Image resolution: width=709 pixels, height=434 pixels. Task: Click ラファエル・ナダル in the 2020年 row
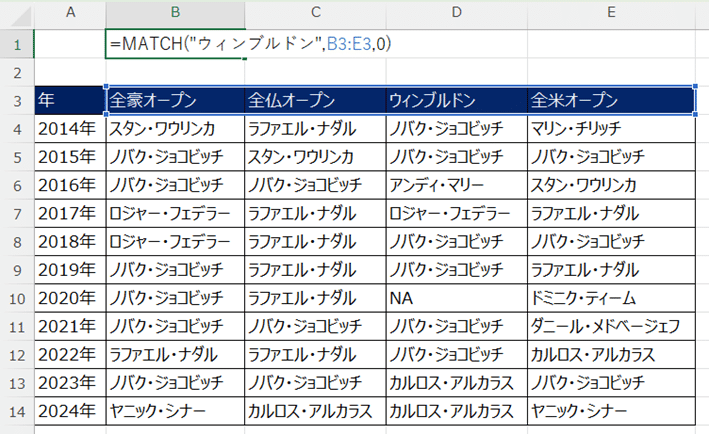click(x=316, y=298)
